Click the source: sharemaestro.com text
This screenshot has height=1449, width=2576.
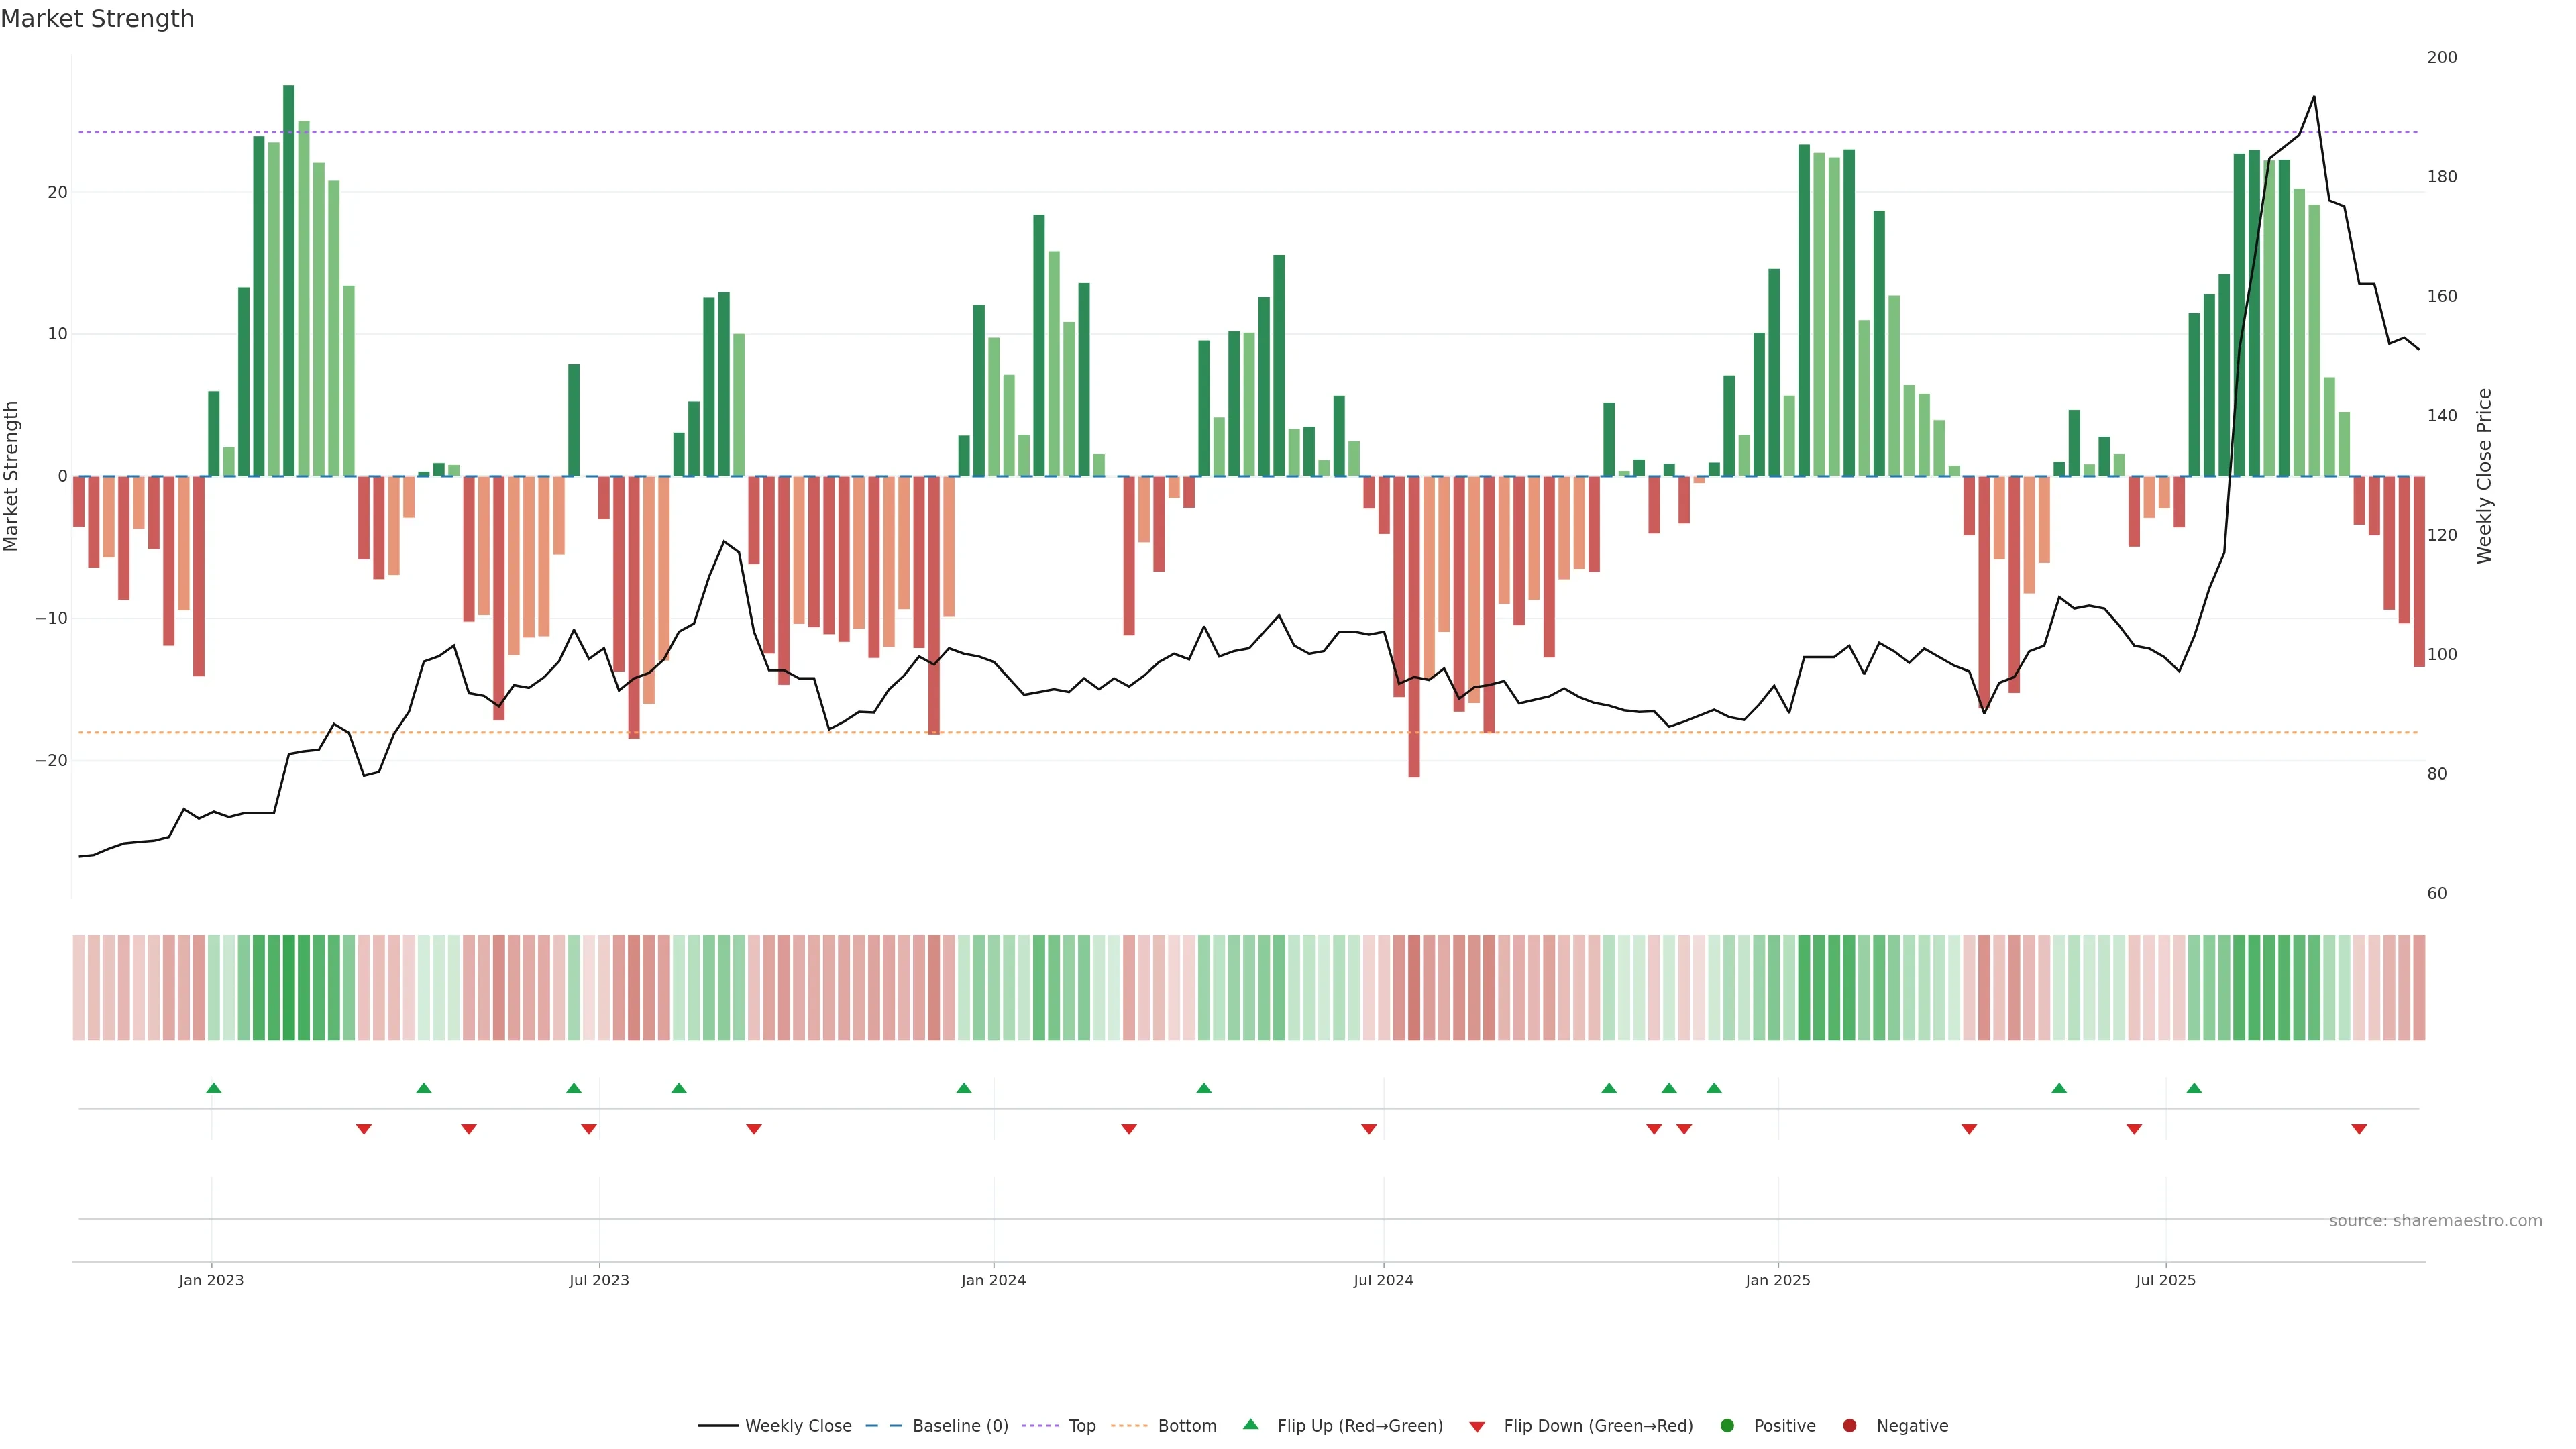point(2435,1220)
